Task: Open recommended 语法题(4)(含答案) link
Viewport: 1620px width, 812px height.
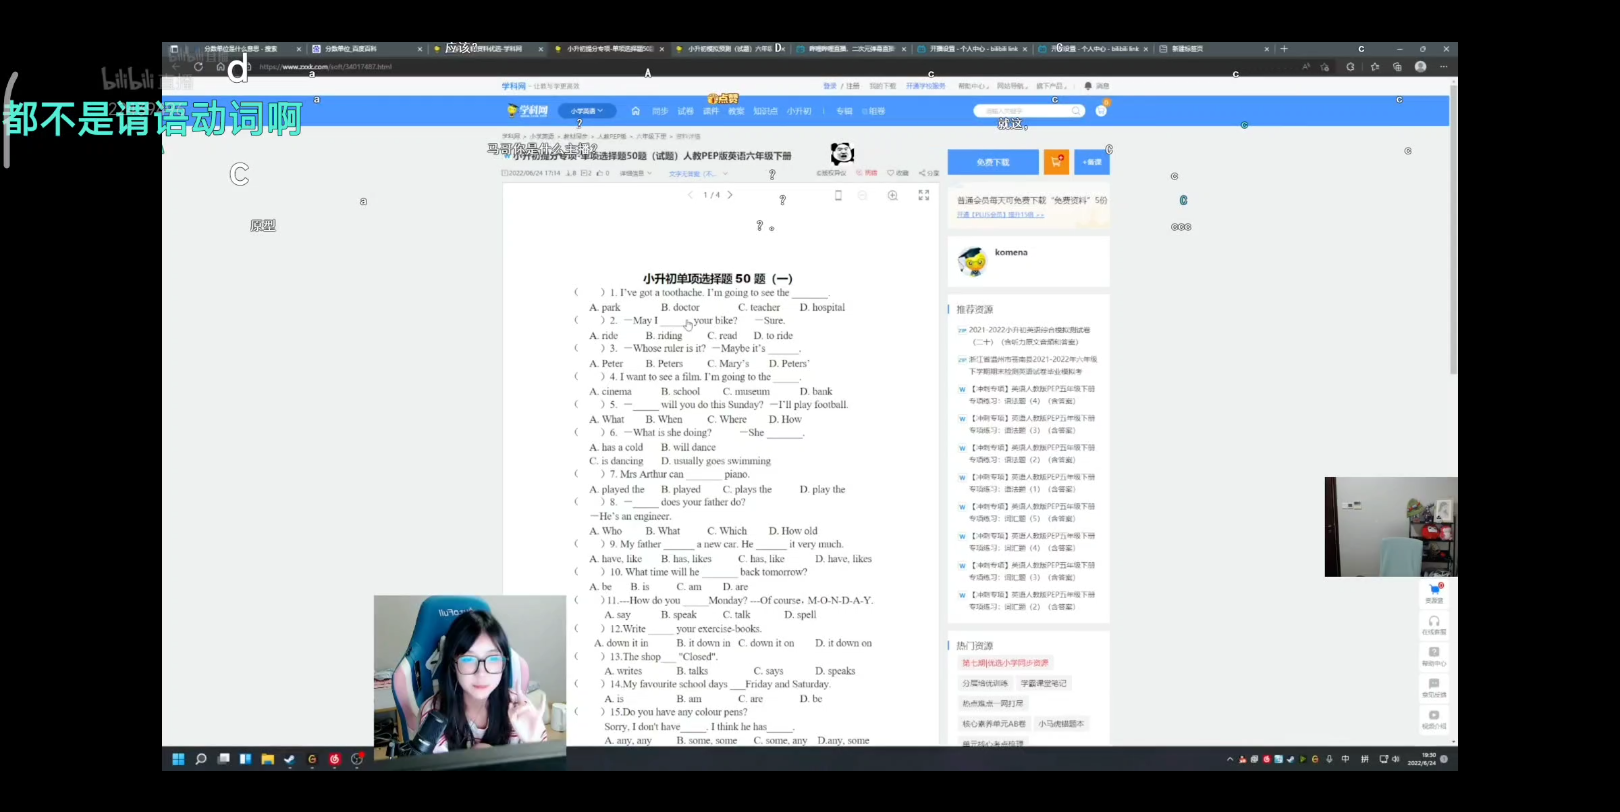Action: point(1029,395)
